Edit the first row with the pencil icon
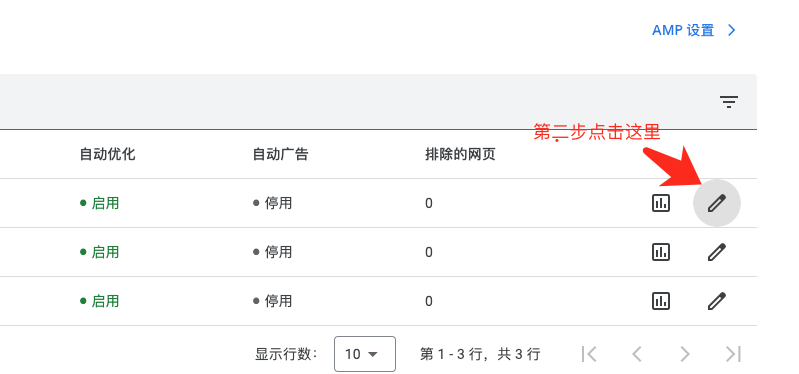 (x=716, y=203)
